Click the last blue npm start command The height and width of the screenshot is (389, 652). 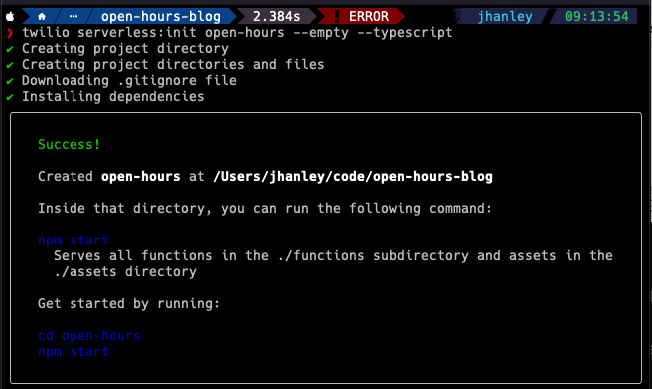[x=73, y=352]
